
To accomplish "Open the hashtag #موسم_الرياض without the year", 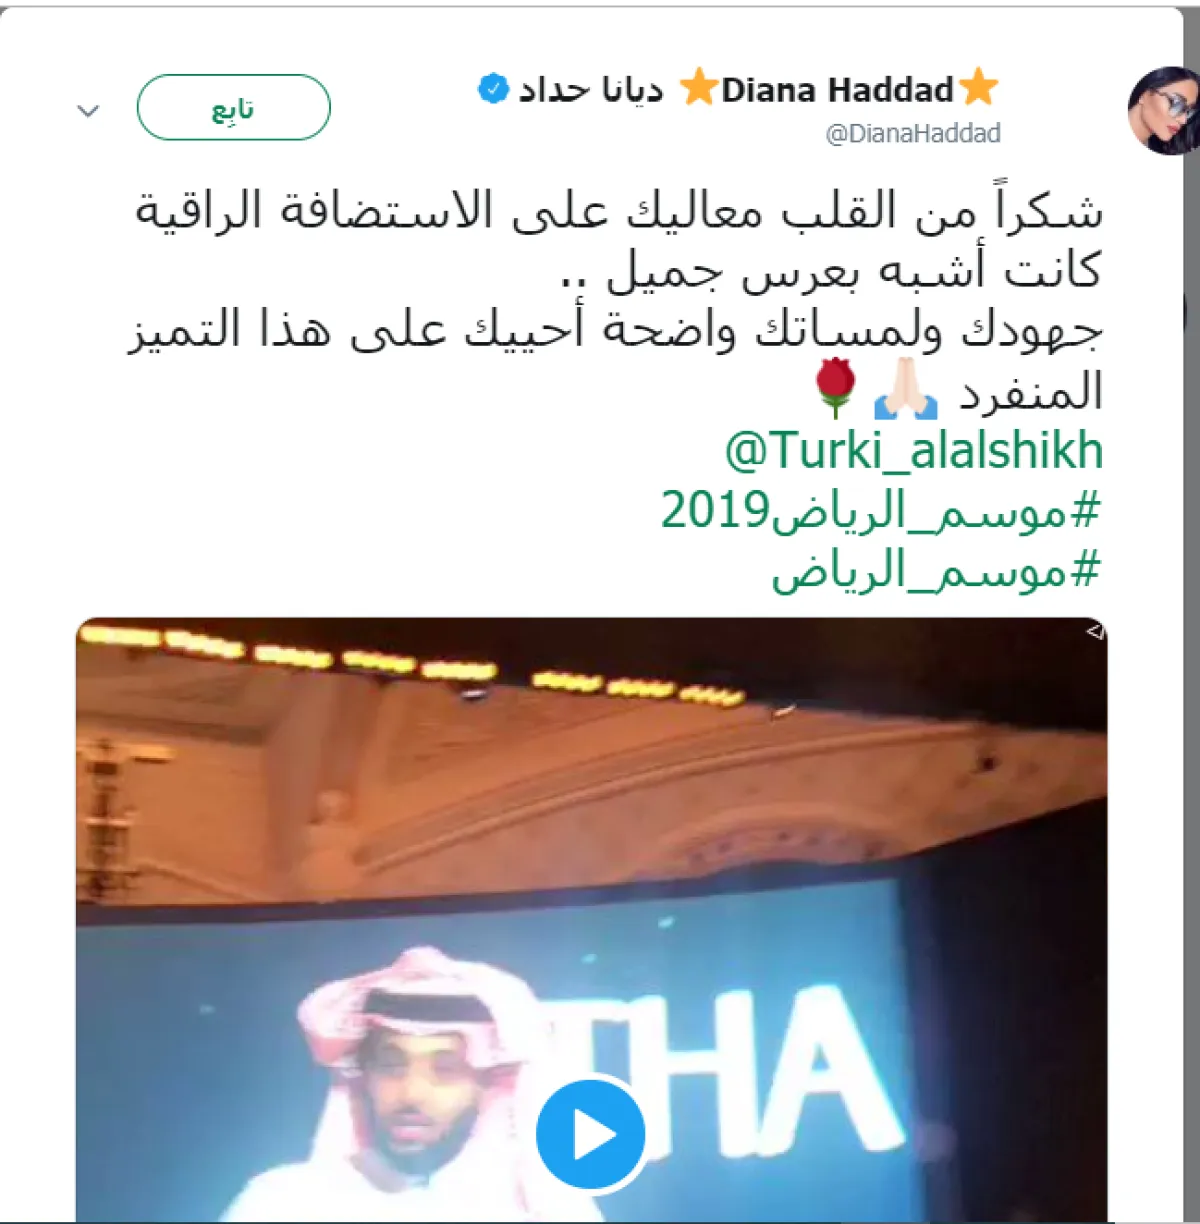I will tap(935, 572).
